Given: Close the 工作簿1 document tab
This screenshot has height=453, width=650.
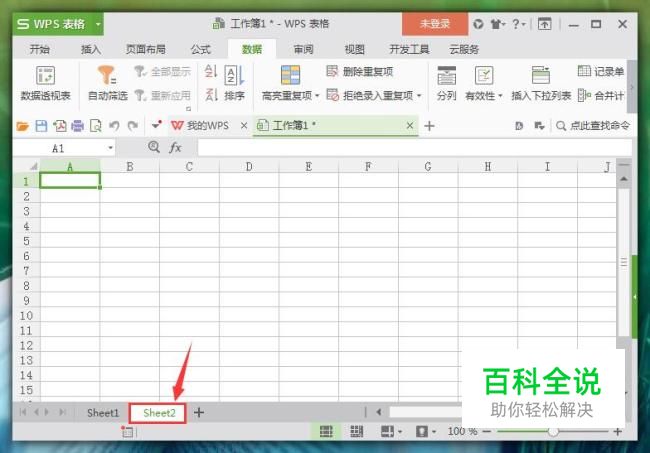Looking at the screenshot, I should [410, 125].
